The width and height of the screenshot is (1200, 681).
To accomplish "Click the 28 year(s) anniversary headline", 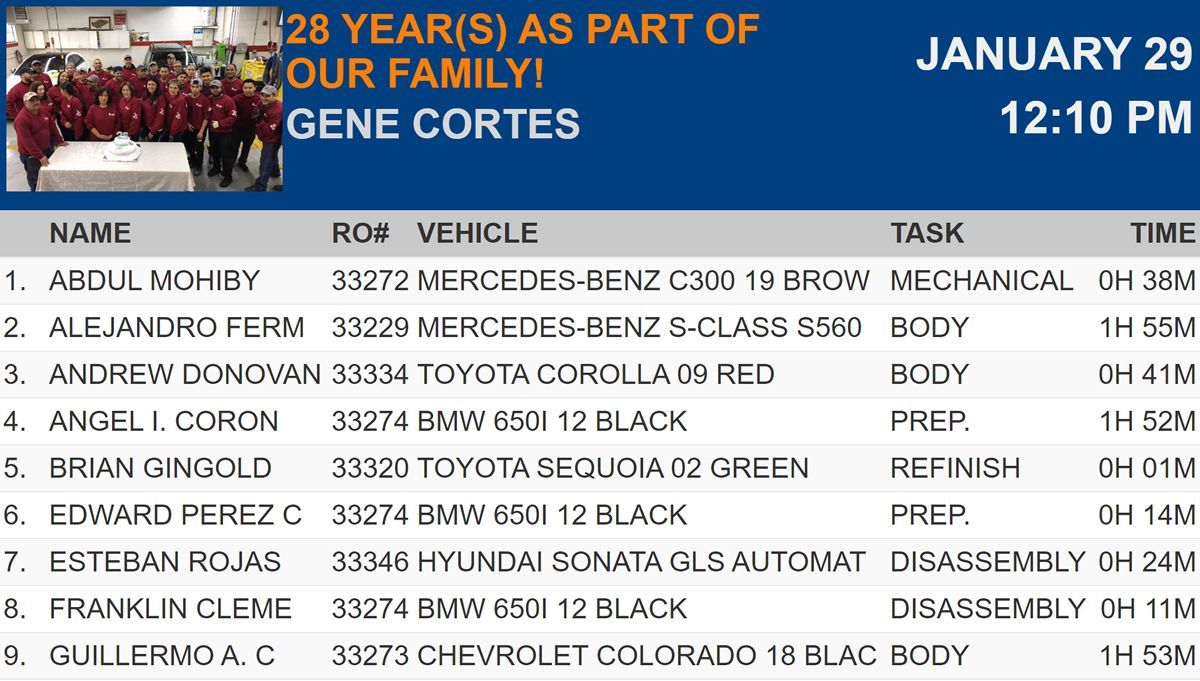I will click(522, 50).
